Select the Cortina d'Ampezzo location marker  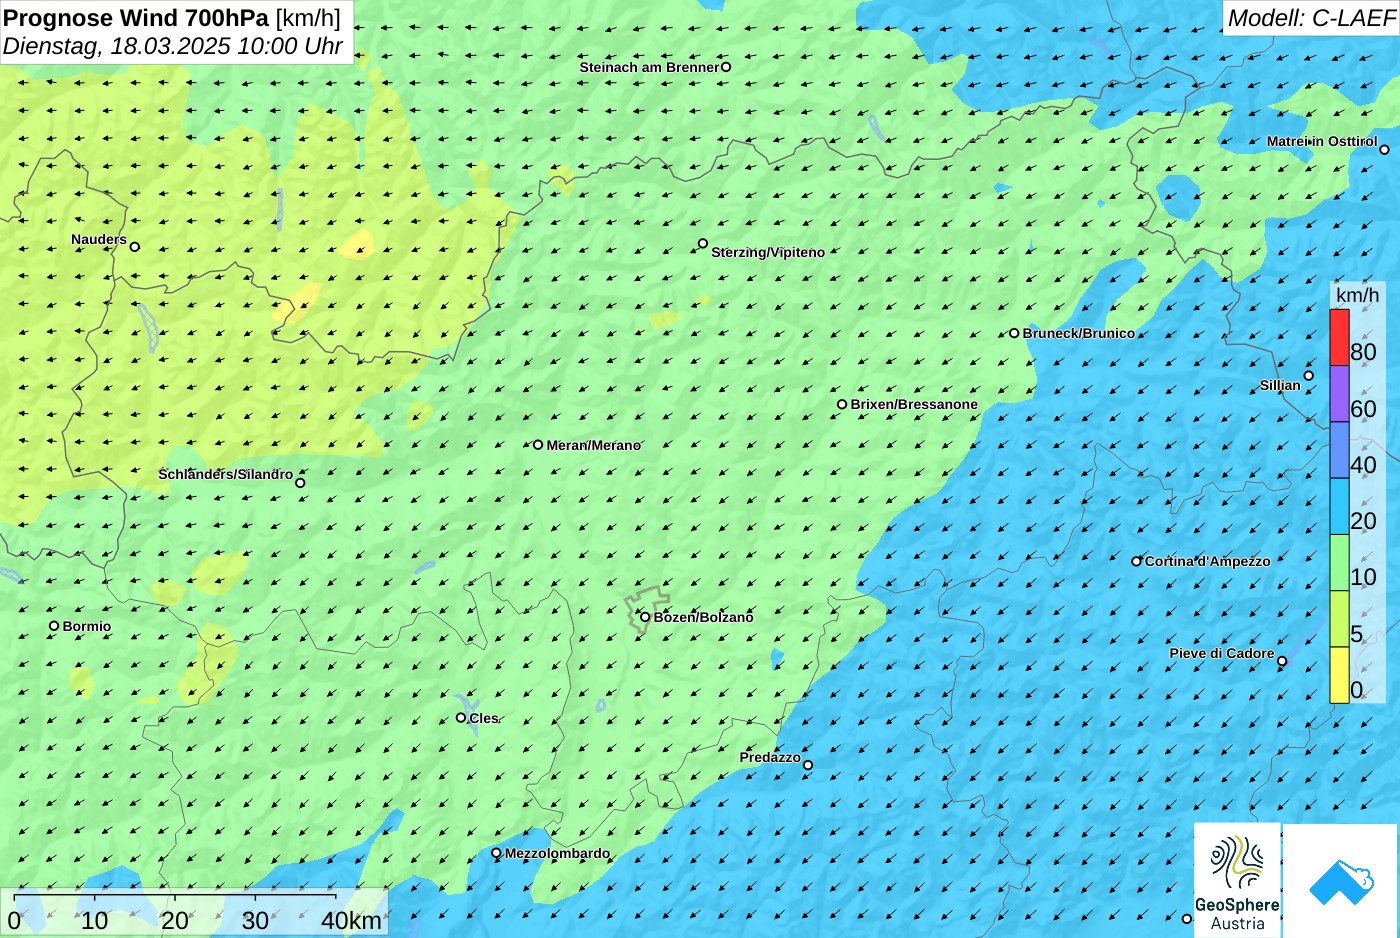click(x=1136, y=561)
